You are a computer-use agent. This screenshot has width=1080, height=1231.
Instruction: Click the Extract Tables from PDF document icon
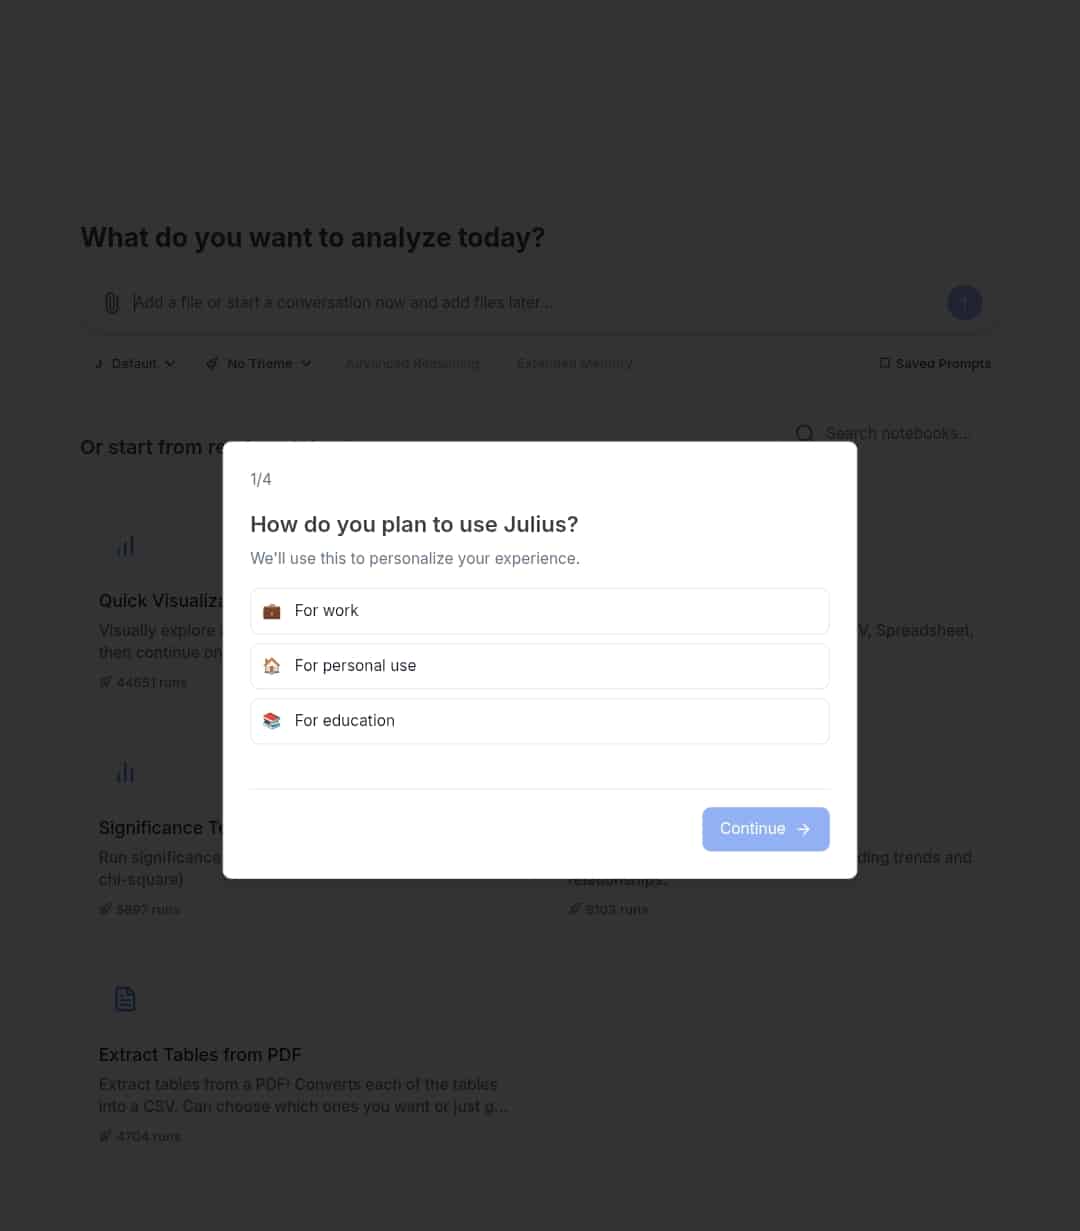pos(125,998)
